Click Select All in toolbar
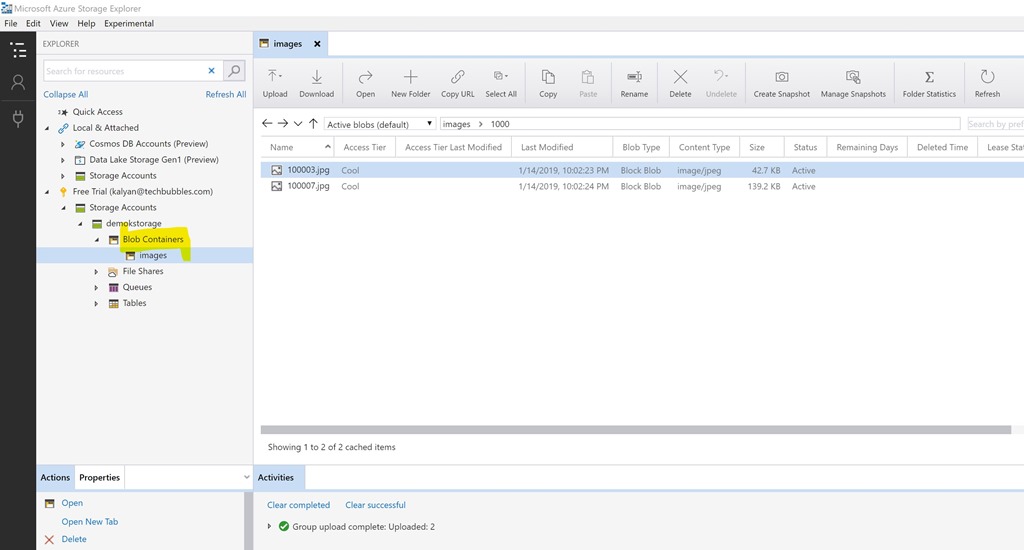This screenshot has height=550, width=1024. click(x=501, y=84)
